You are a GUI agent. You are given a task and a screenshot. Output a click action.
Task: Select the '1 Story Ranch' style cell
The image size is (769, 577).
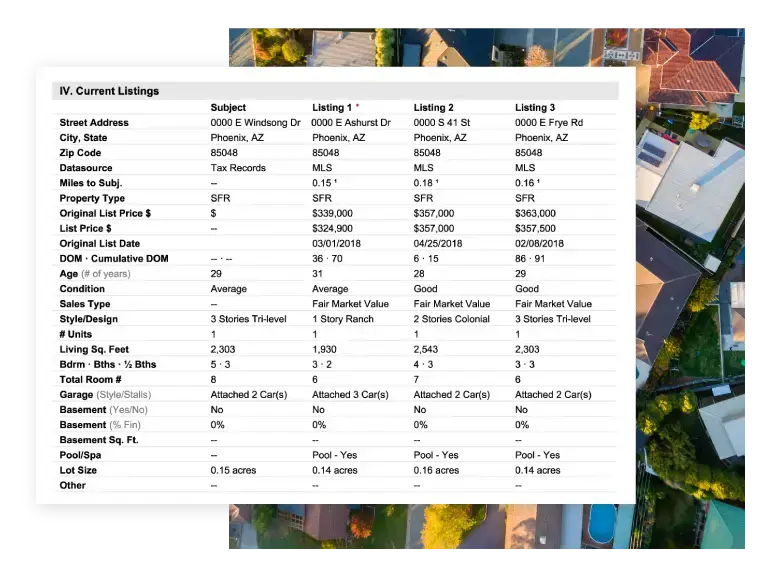click(x=343, y=319)
